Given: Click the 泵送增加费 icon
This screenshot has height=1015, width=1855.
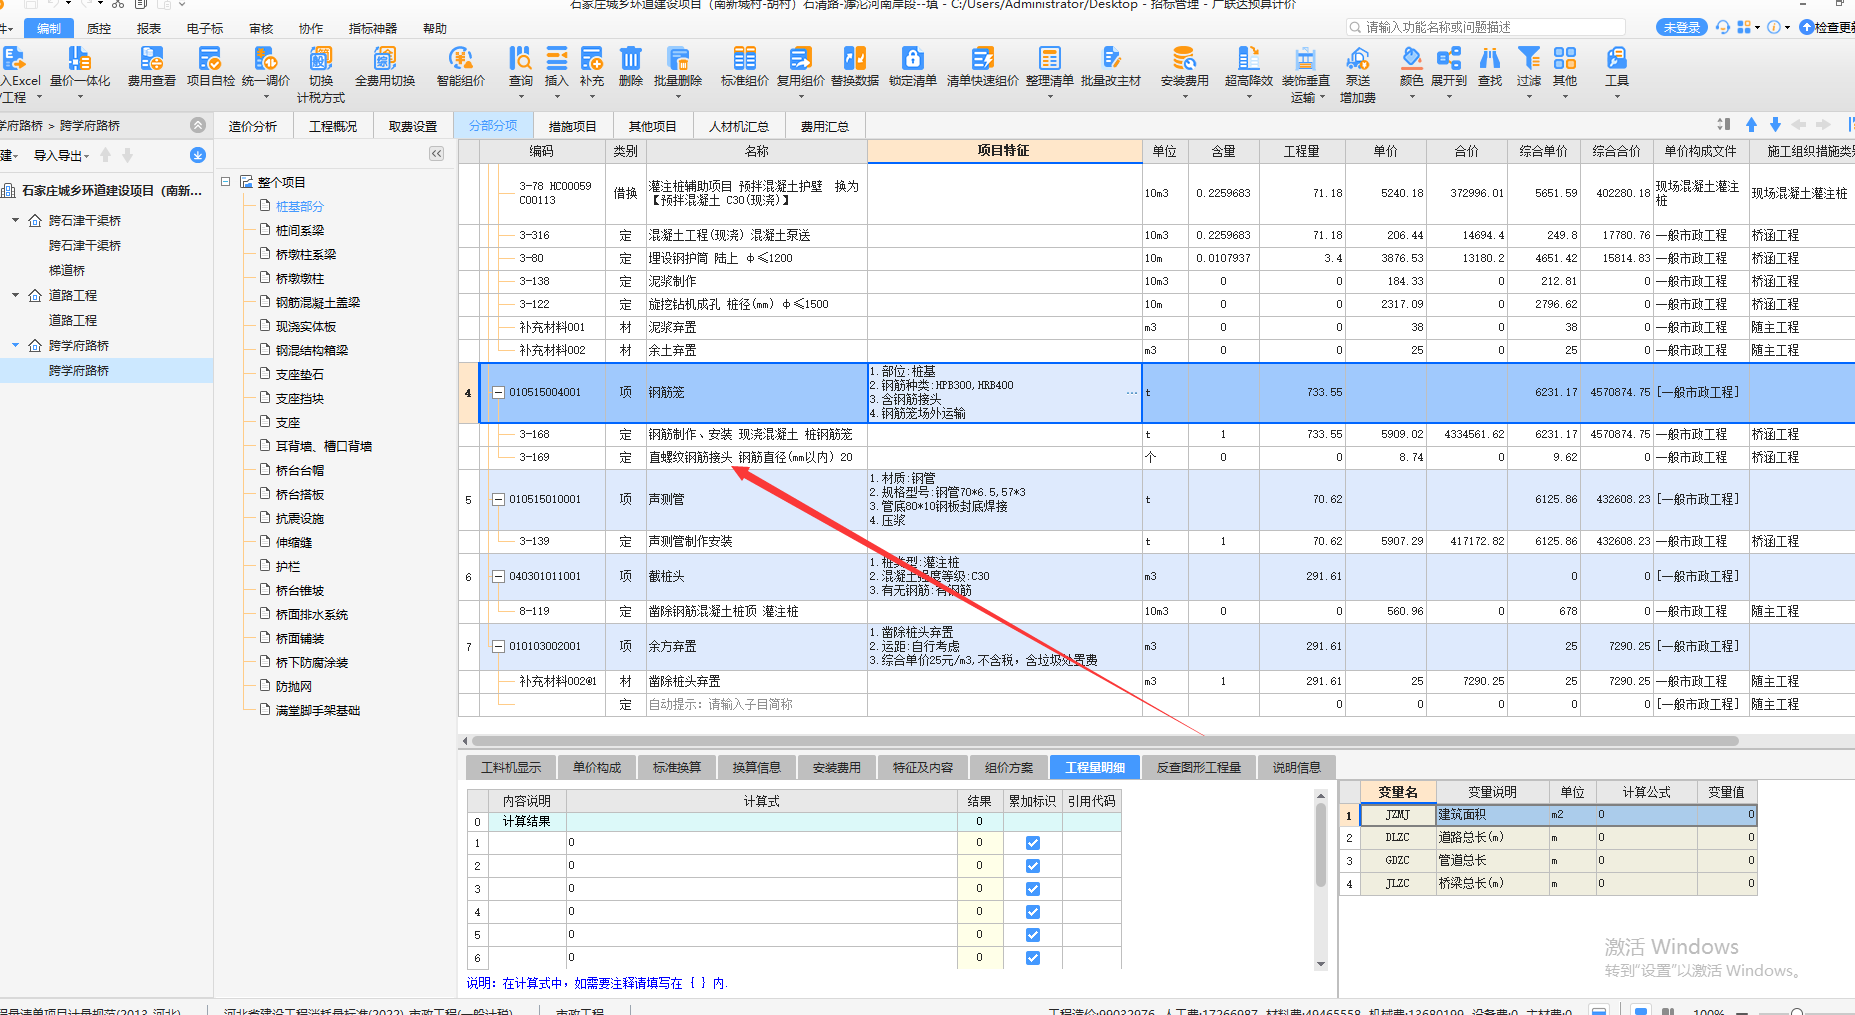Looking at the screenshot, I should (x=1358, y=74).
